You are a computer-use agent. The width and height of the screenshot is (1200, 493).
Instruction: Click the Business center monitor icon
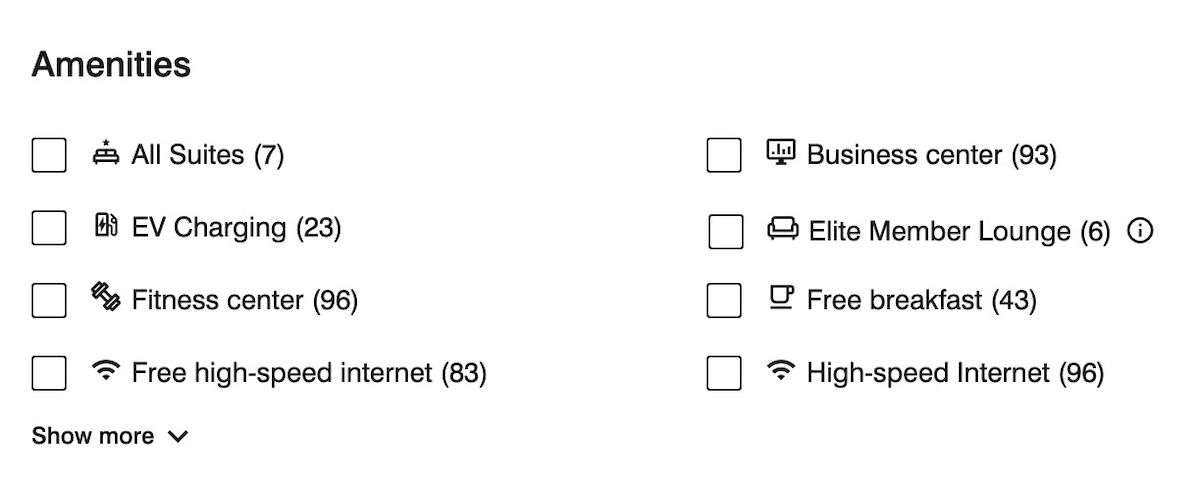(x=781, y=152)
